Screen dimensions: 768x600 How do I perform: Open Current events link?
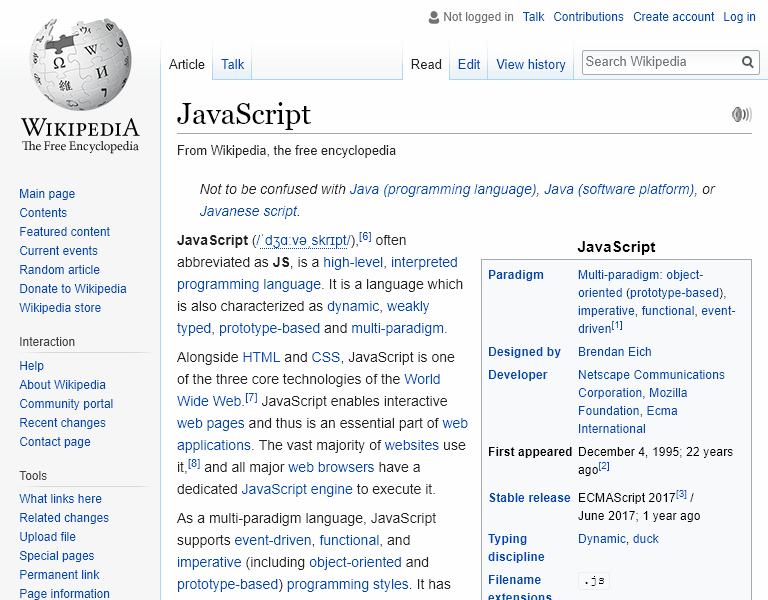coord(58,251)
